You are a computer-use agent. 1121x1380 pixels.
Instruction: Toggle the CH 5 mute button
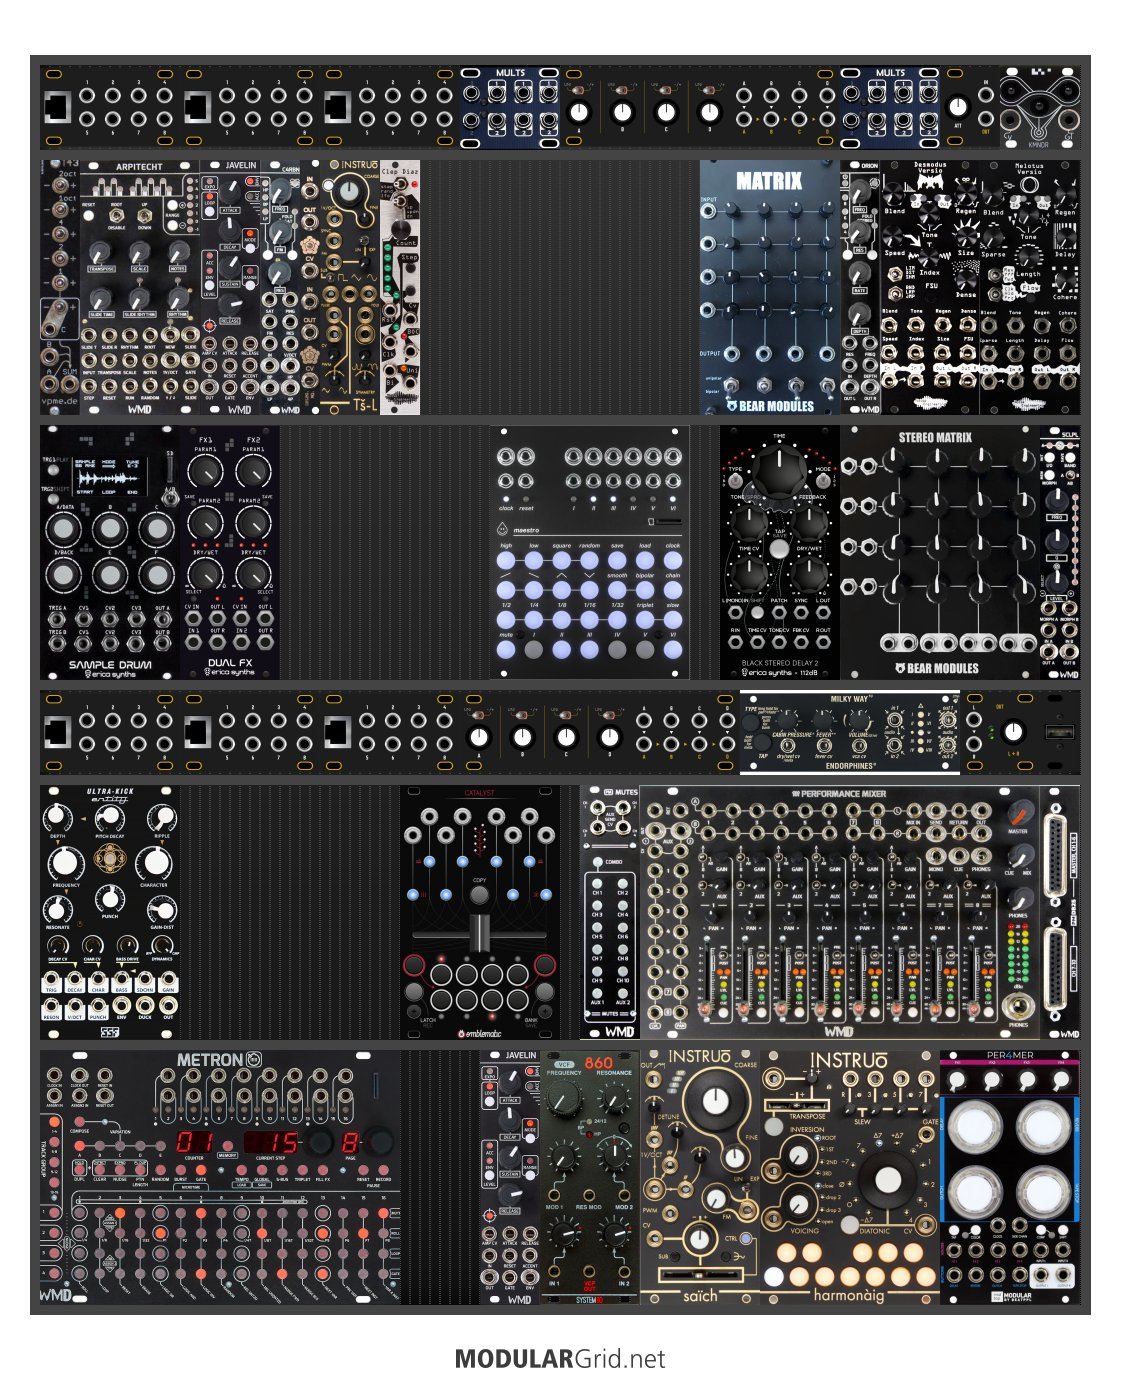[598, 927]
